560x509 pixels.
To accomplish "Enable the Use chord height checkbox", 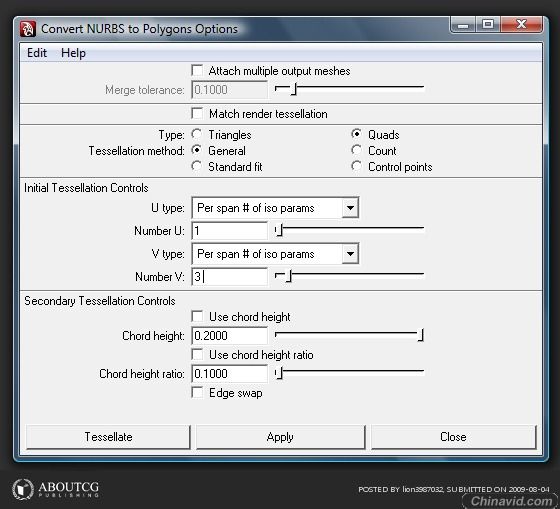I will click(x=197, y=316).
